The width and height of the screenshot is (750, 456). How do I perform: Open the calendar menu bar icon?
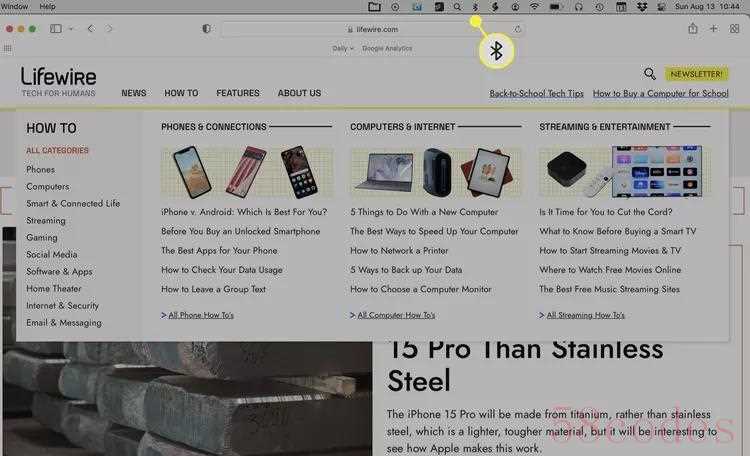click(621, 7)
